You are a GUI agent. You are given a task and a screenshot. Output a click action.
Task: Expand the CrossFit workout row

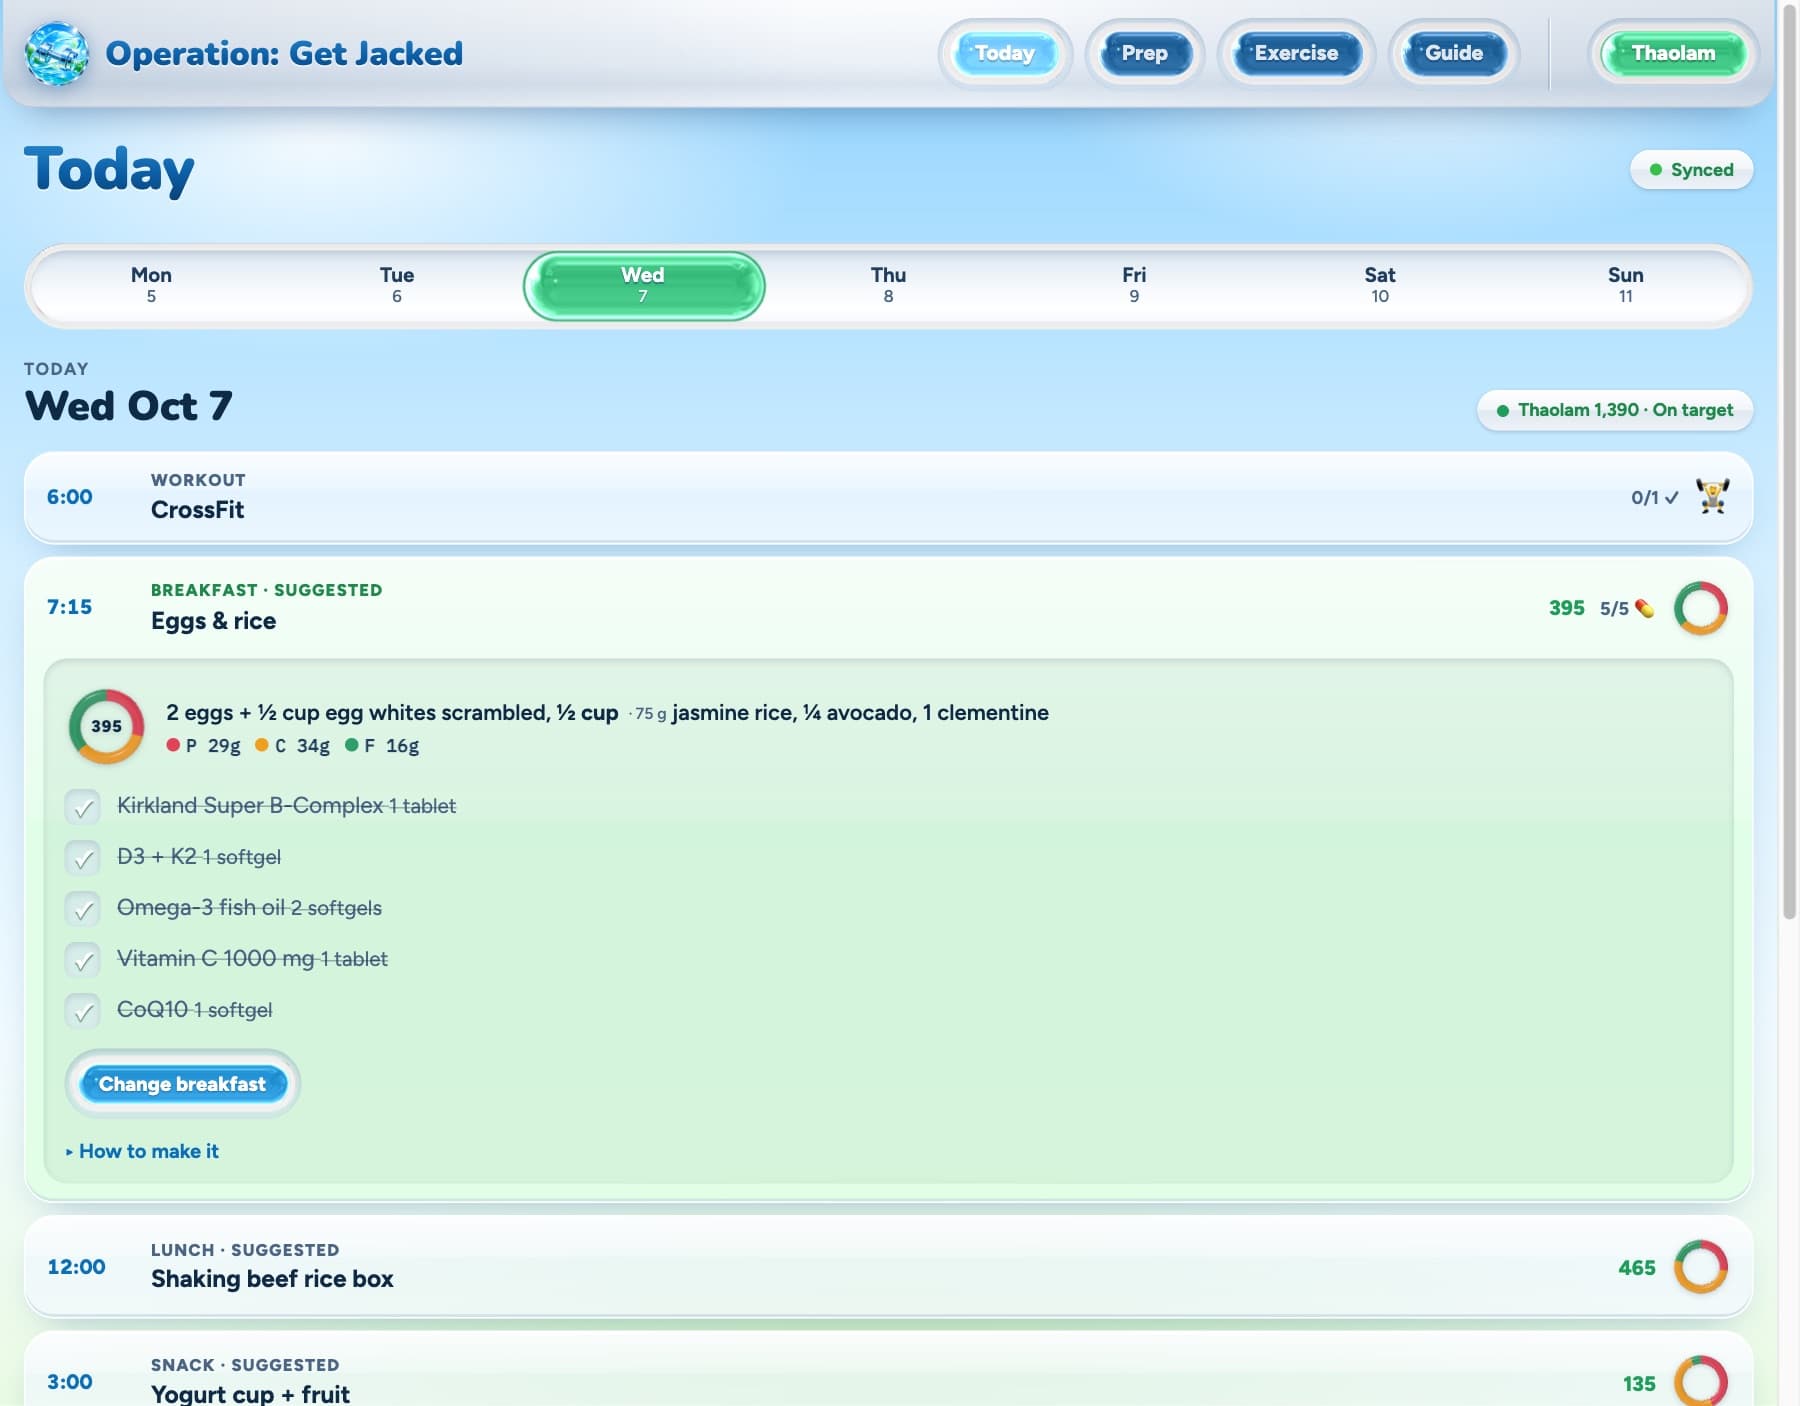click(888, 497)
